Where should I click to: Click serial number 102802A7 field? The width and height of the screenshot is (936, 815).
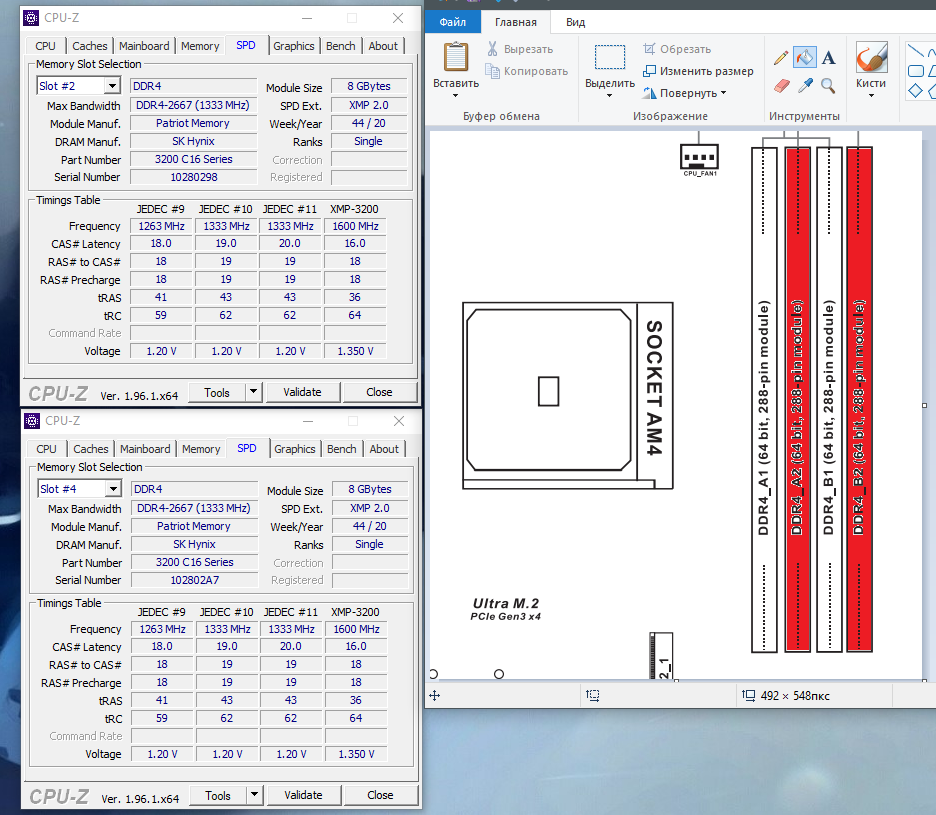click(x=195, y=580)
